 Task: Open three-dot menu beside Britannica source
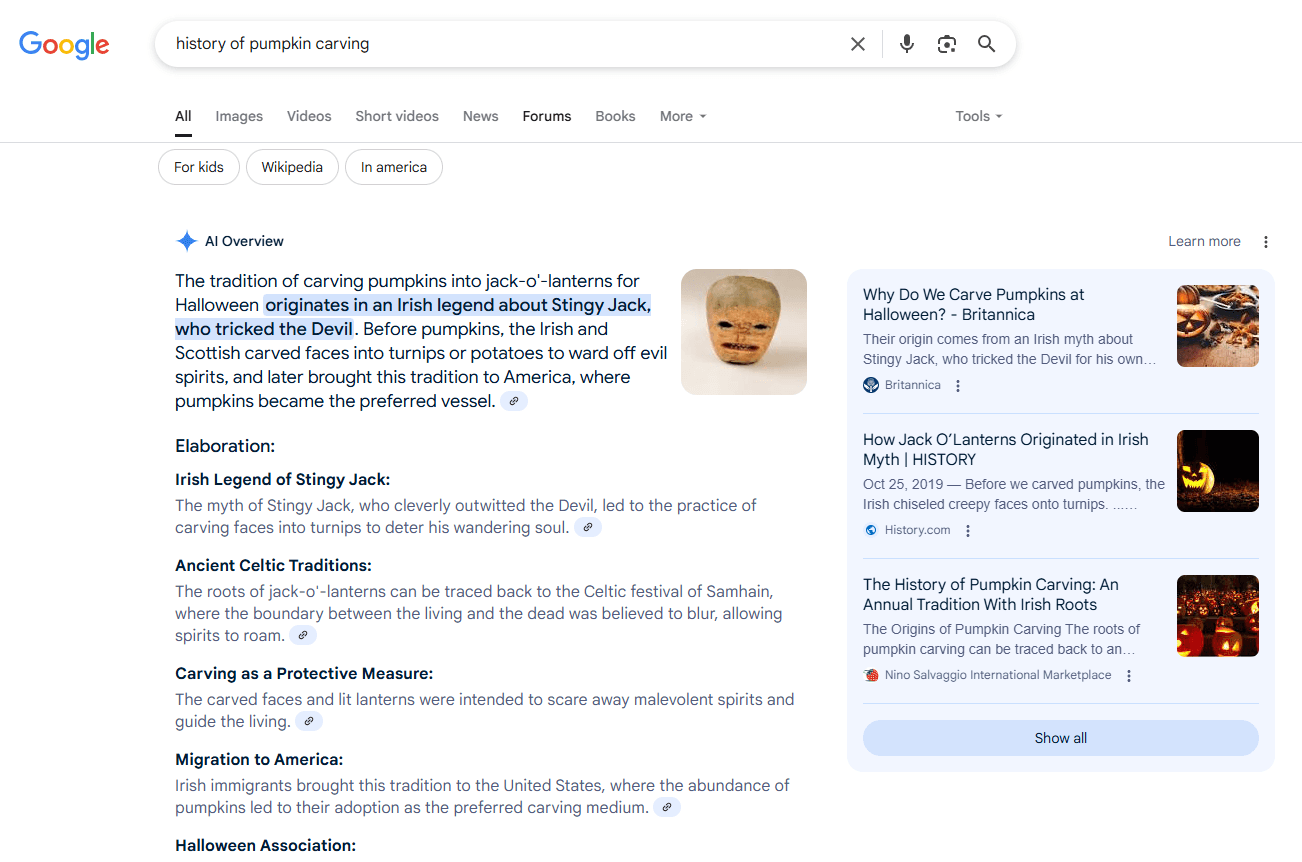point(958,386)
